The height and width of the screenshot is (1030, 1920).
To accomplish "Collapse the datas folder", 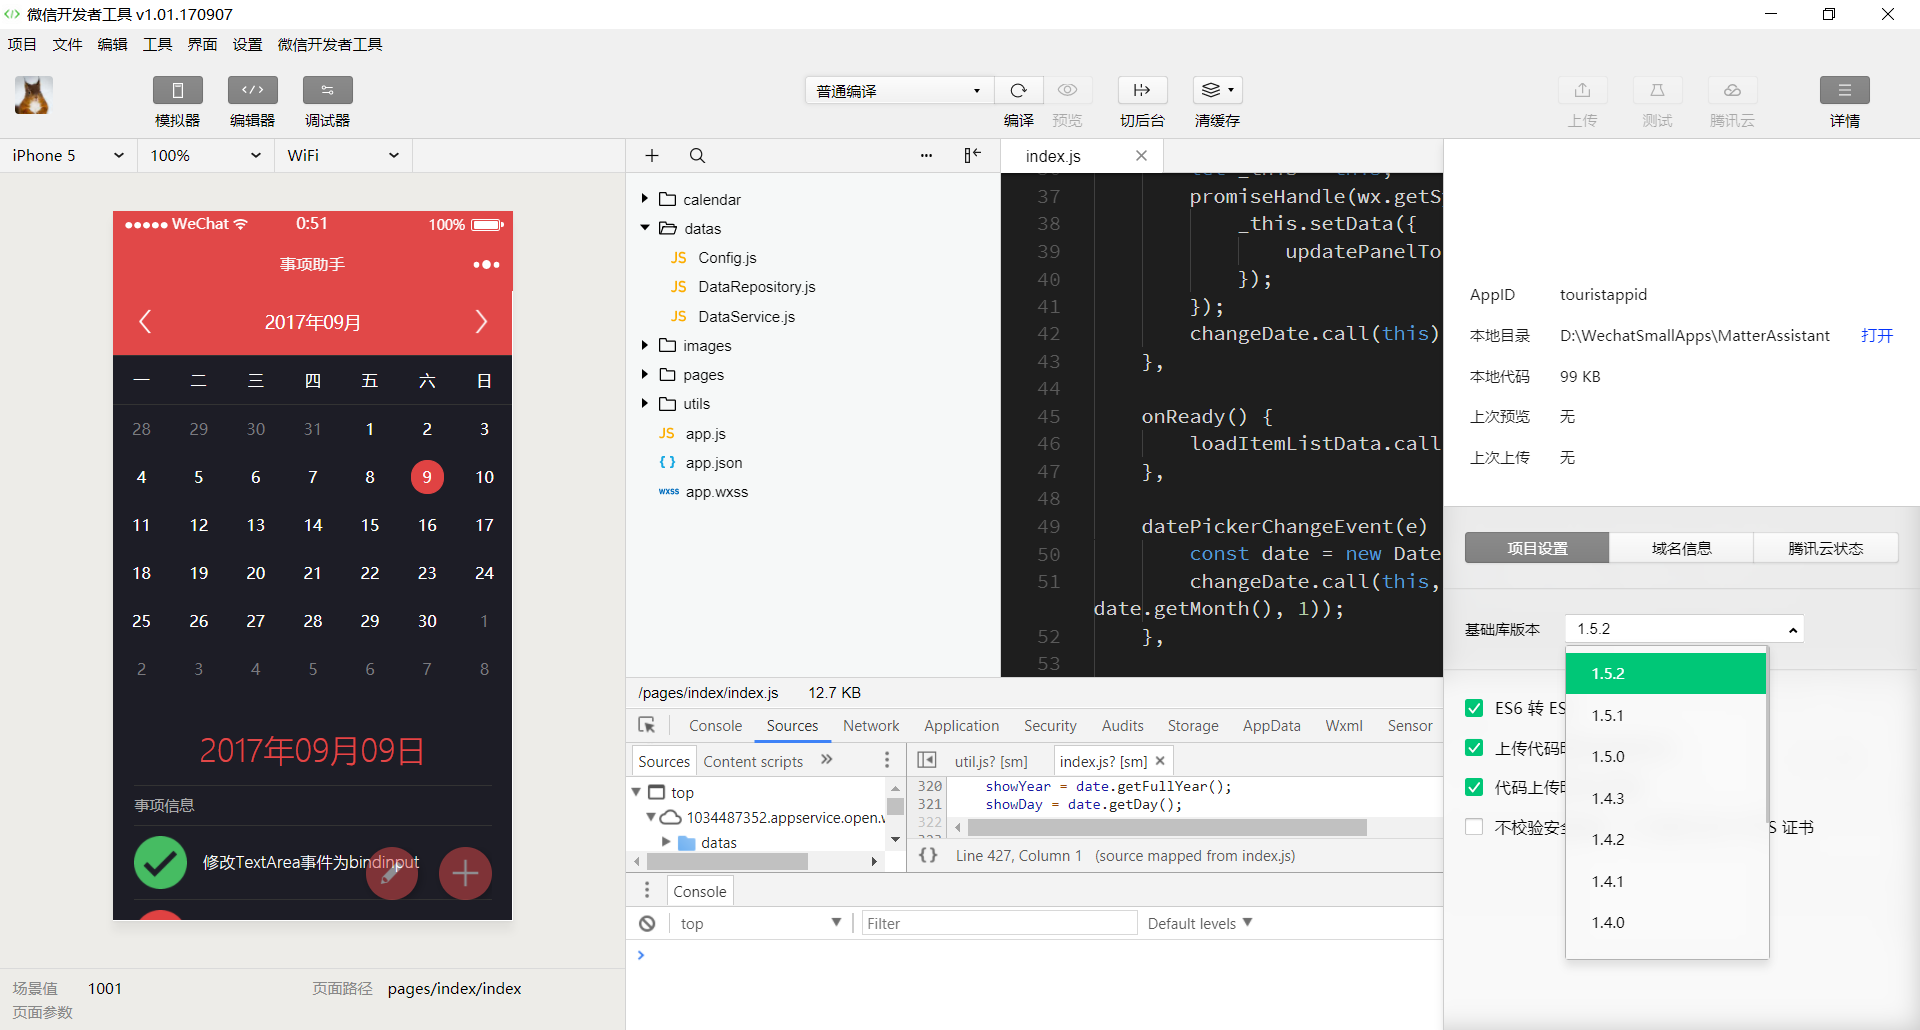I will [645, 228].
